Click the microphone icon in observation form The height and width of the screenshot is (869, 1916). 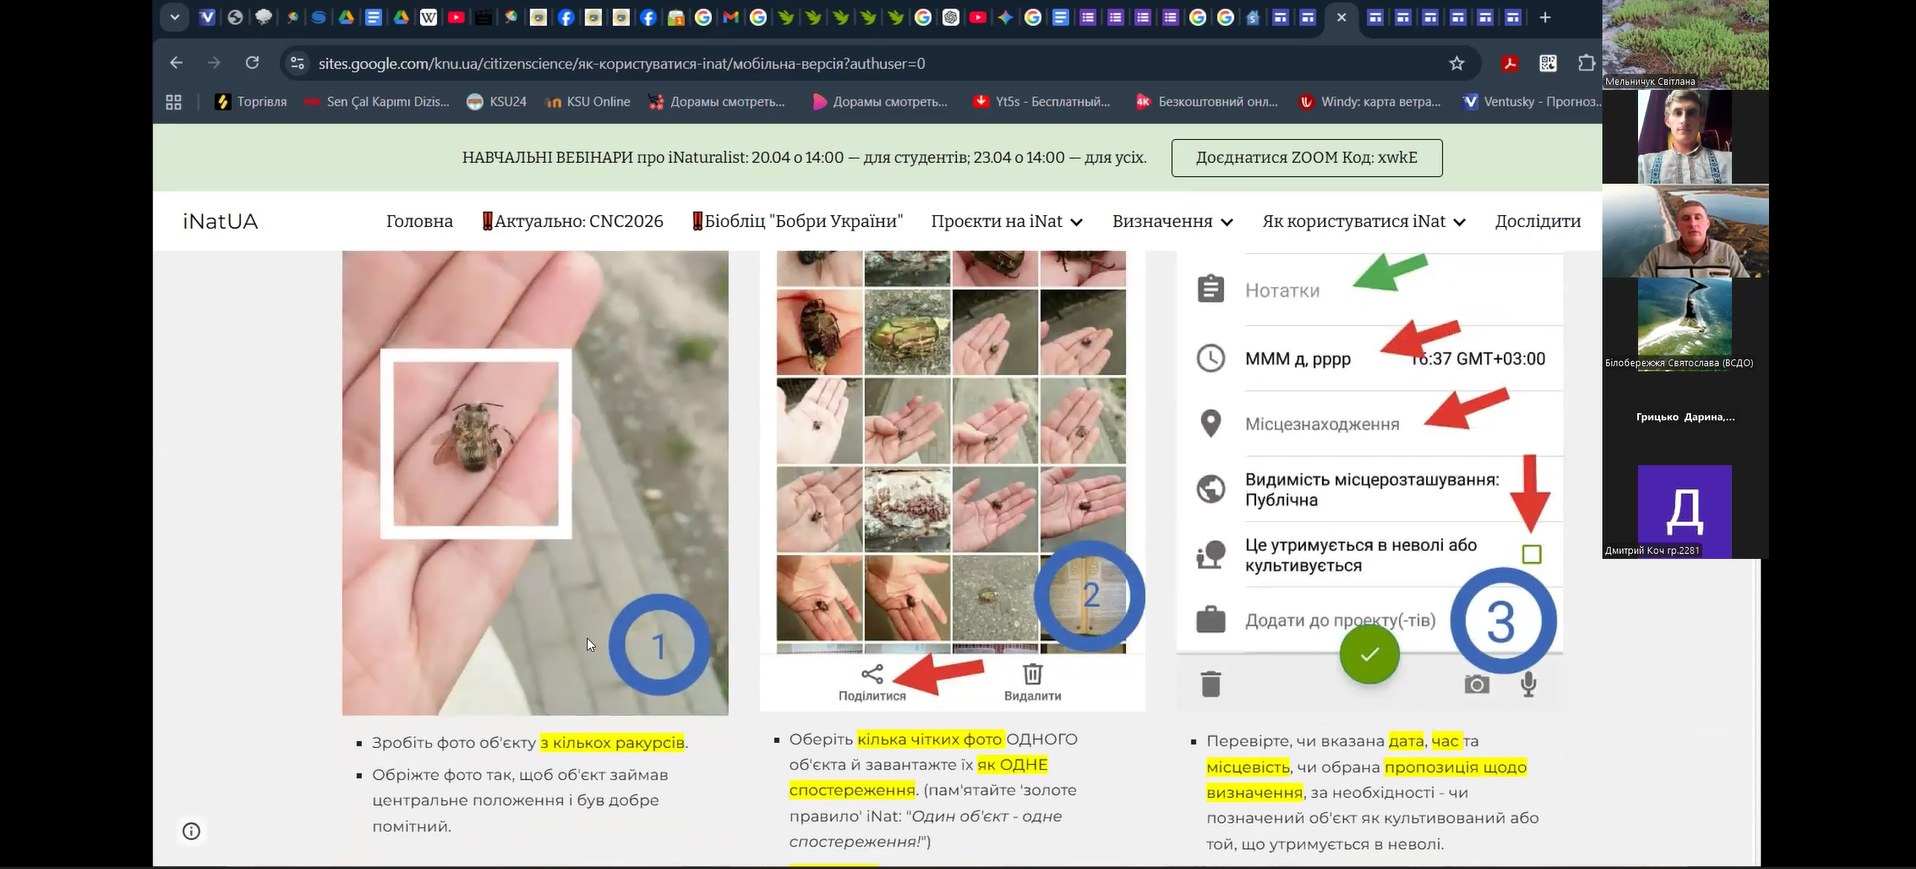[x=1528, y=684]
